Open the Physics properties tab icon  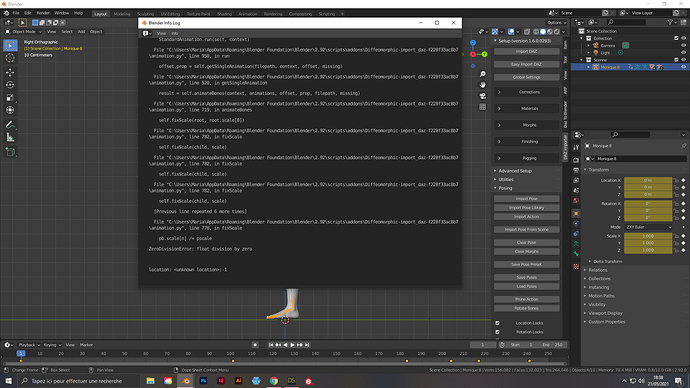pyautogui.click(x=576, y=223)
